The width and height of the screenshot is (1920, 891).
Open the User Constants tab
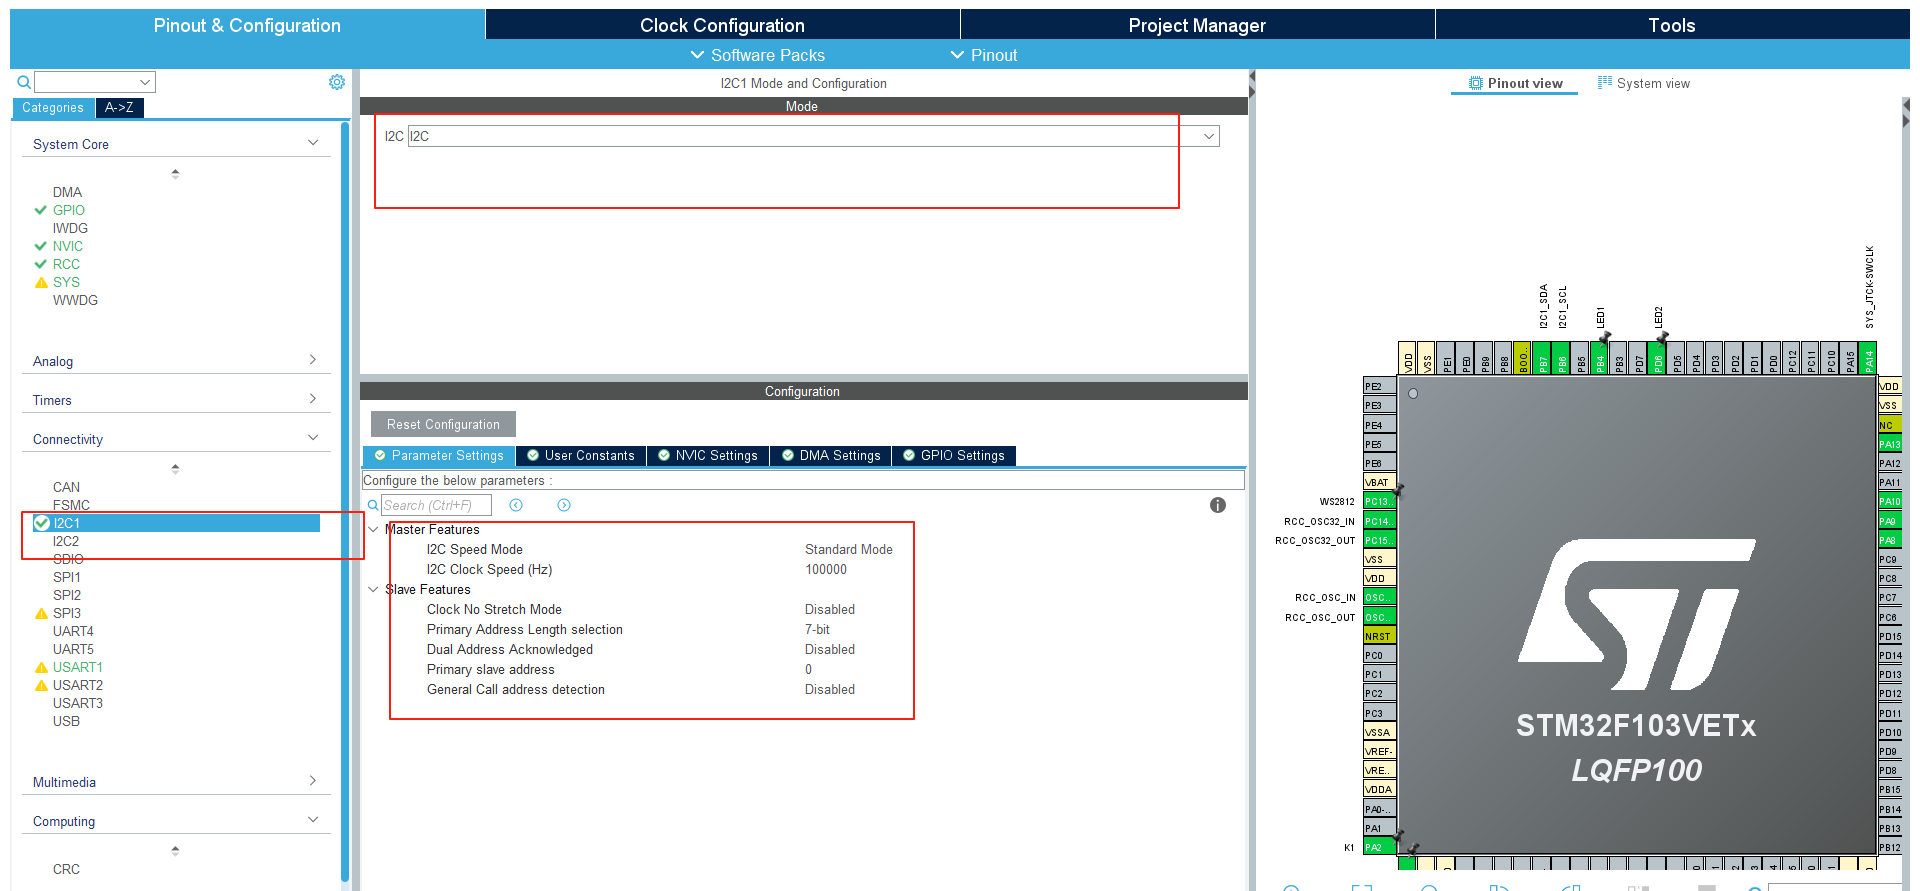tap(581, 456)
